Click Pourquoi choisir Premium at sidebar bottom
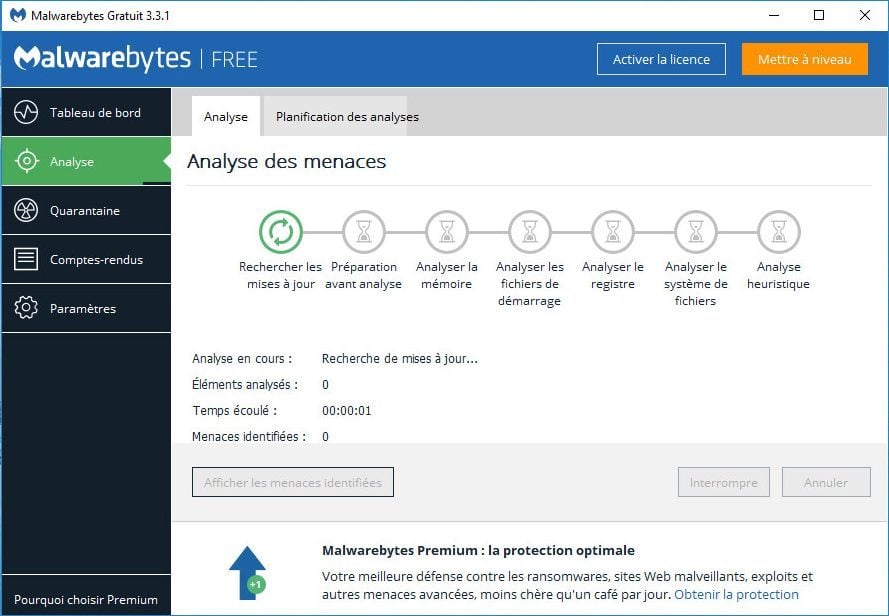889x616 pixels. click(x=86, y=600)
